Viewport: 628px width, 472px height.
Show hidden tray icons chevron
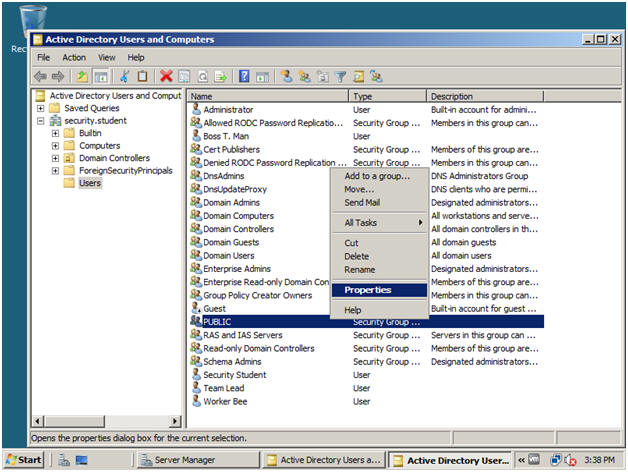[521, 460]
